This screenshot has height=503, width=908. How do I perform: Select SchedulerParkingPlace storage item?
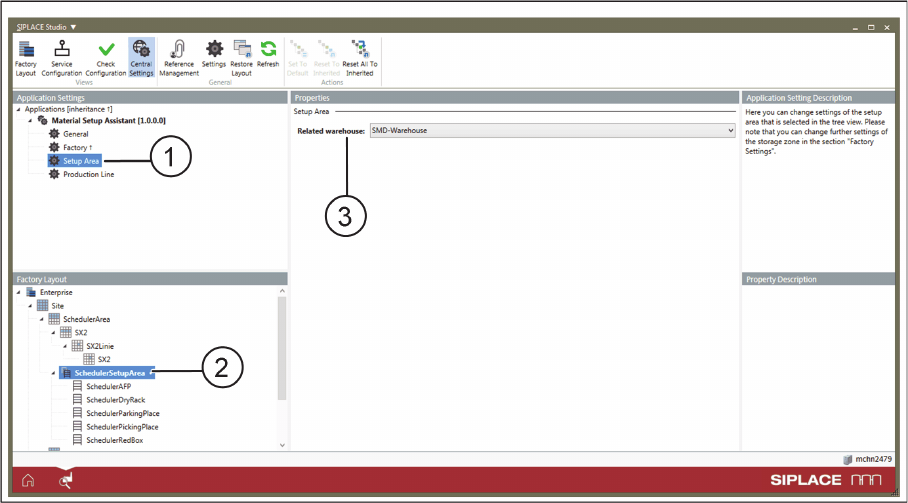click(123, 413)
